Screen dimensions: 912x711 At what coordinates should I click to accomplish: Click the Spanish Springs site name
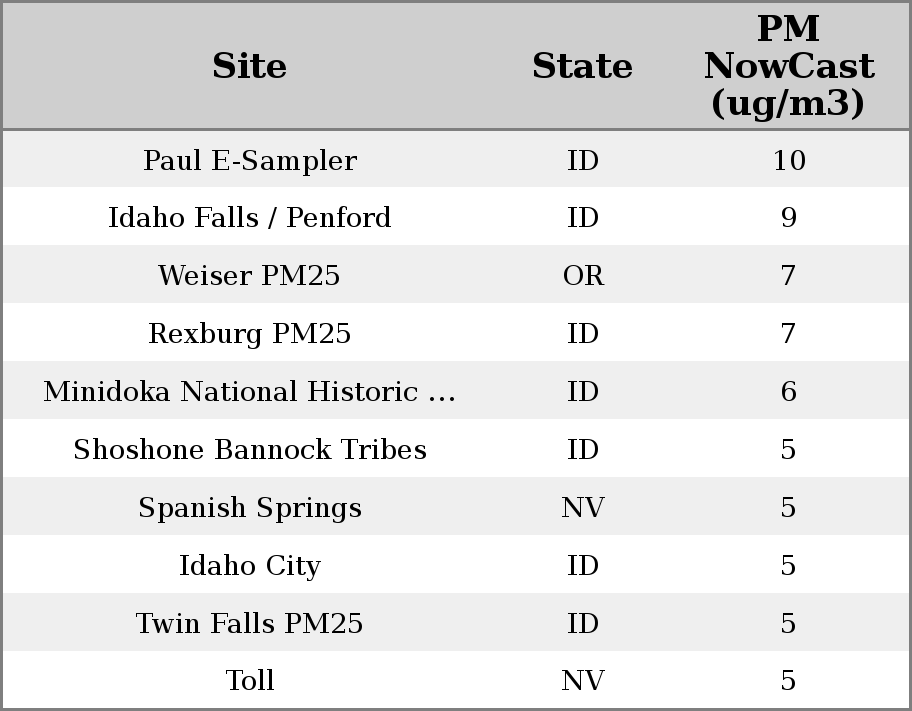point(249,508)
